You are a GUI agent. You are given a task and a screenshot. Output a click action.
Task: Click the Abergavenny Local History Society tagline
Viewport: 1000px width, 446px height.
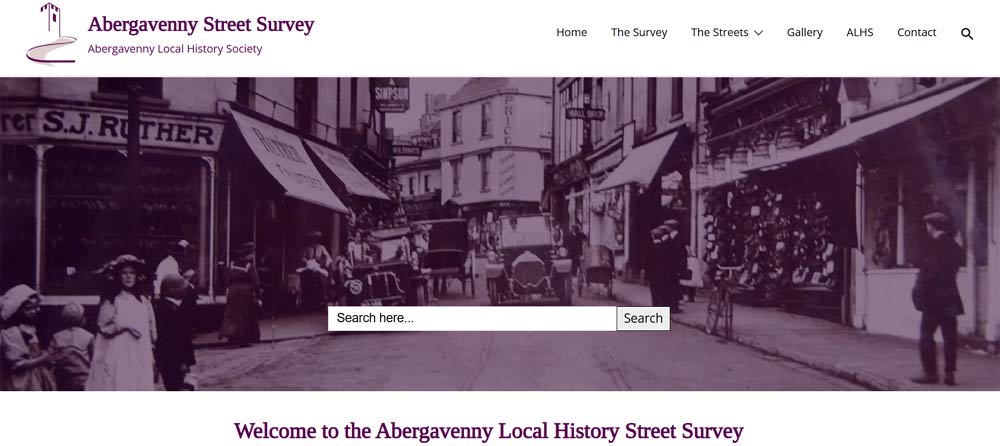(x=175, y=49)
